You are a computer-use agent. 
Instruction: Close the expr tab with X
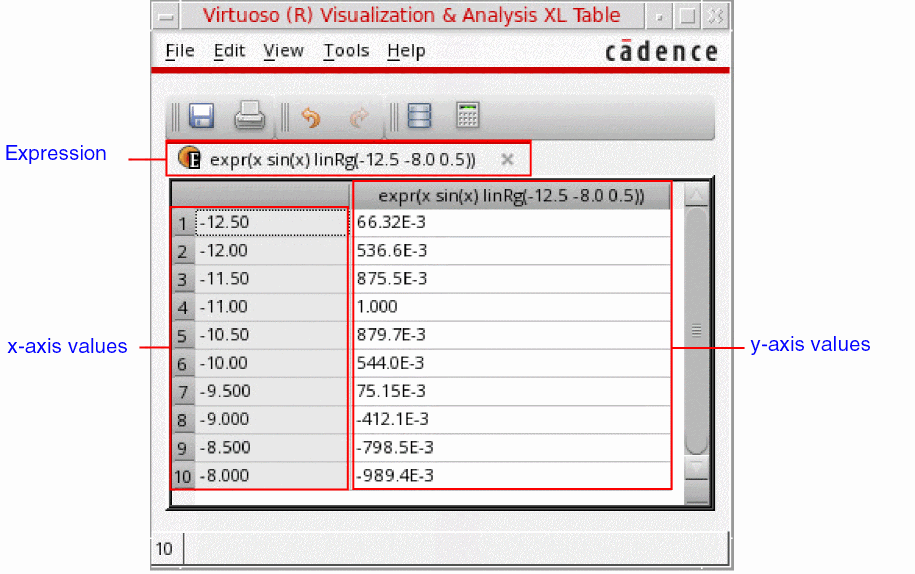pos(507,159)
